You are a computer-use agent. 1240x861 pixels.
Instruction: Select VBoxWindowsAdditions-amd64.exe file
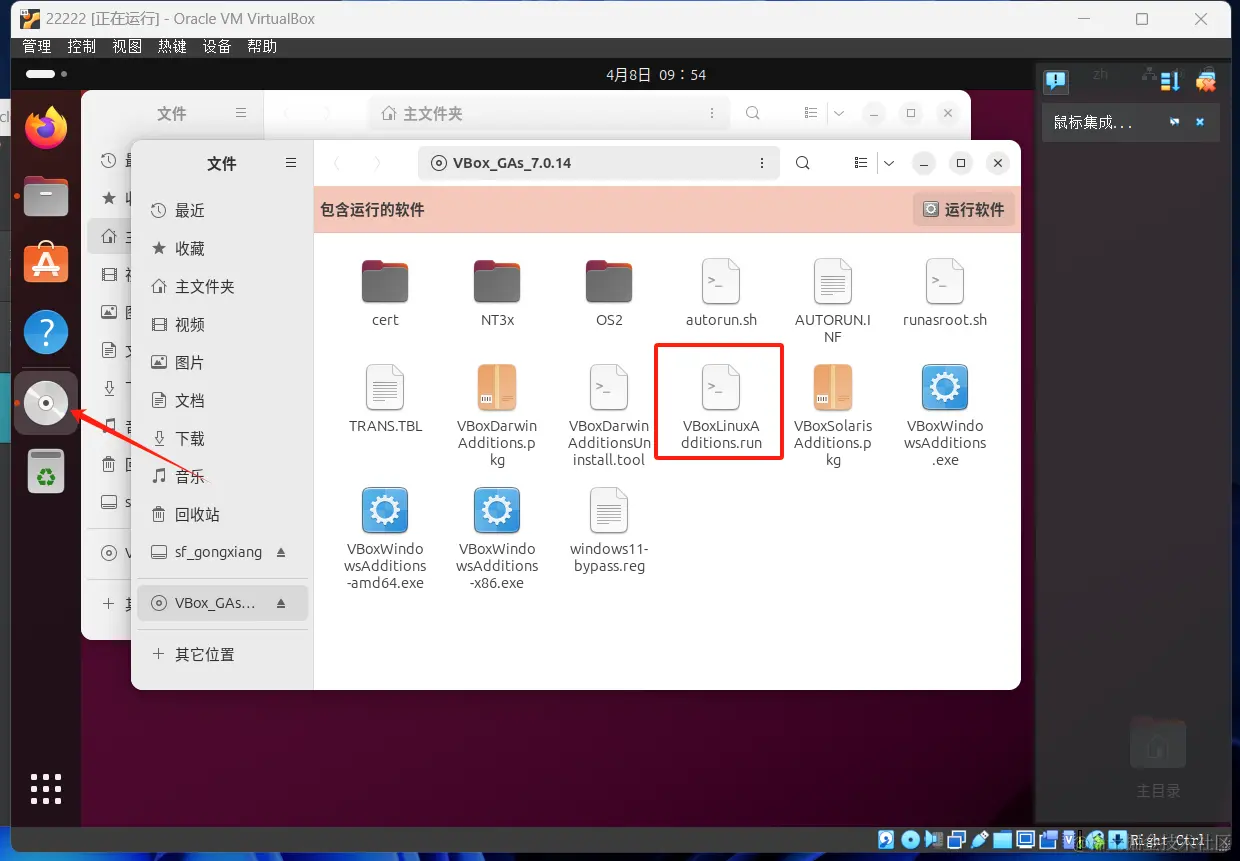pos(385,538)
